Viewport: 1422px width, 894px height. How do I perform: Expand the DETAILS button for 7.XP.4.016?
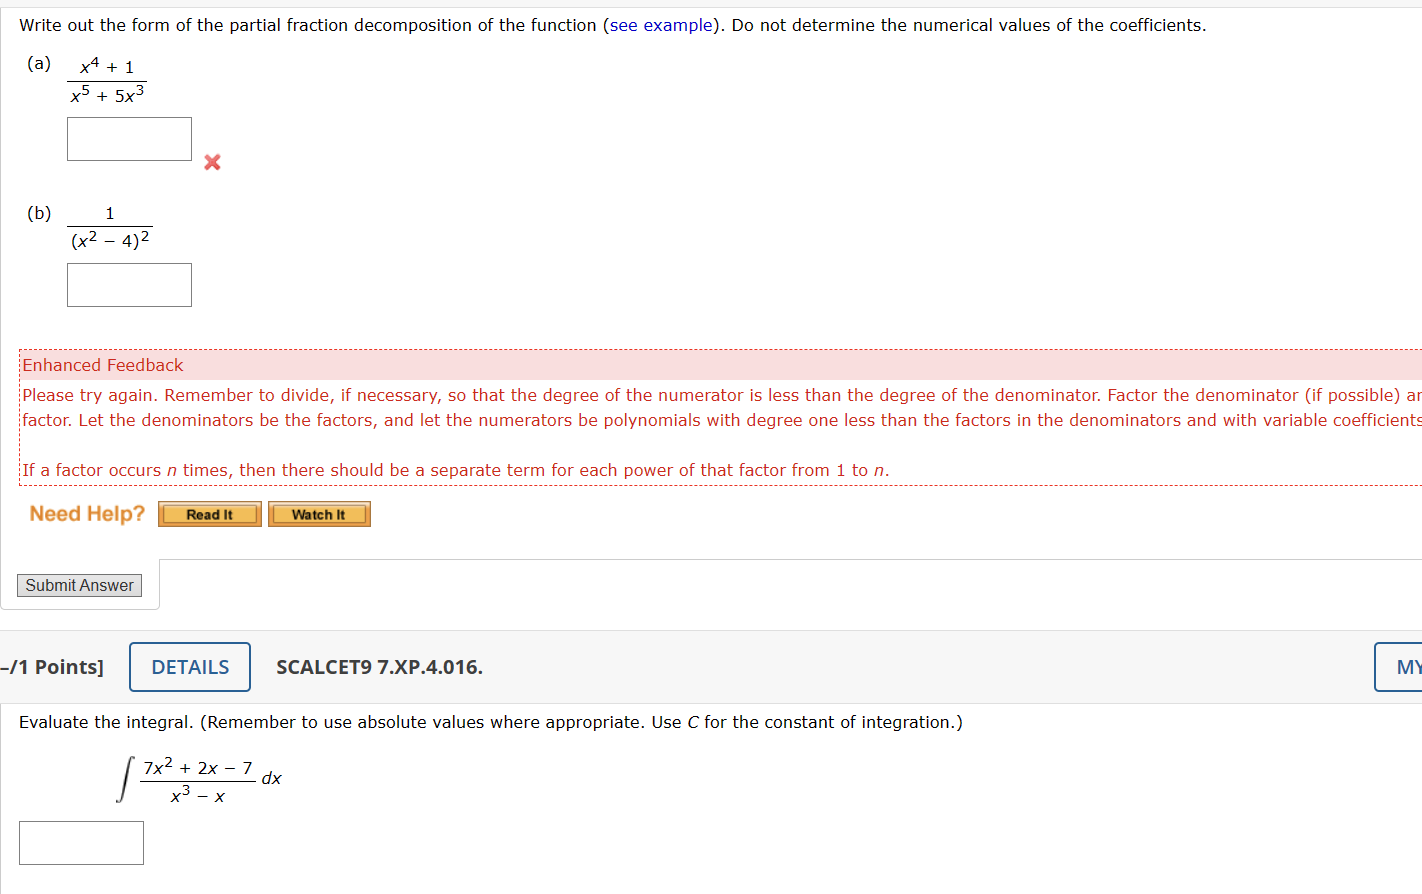click(190, 667)
